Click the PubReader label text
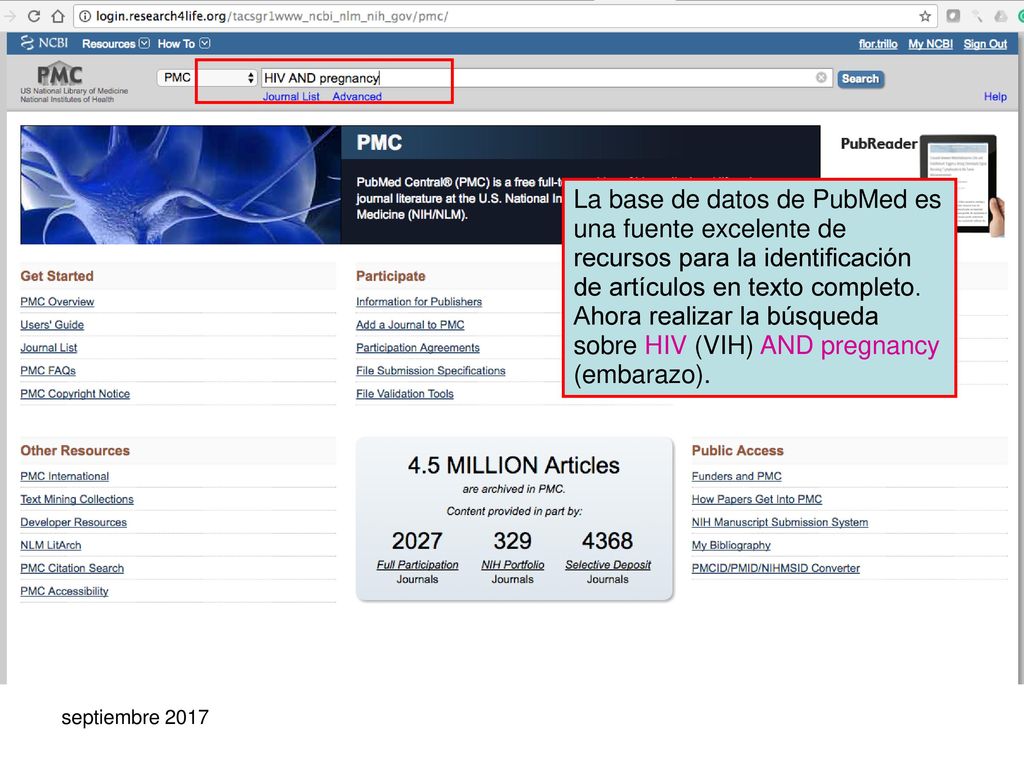The image size is (1024, 768). (x=879, y=144)
